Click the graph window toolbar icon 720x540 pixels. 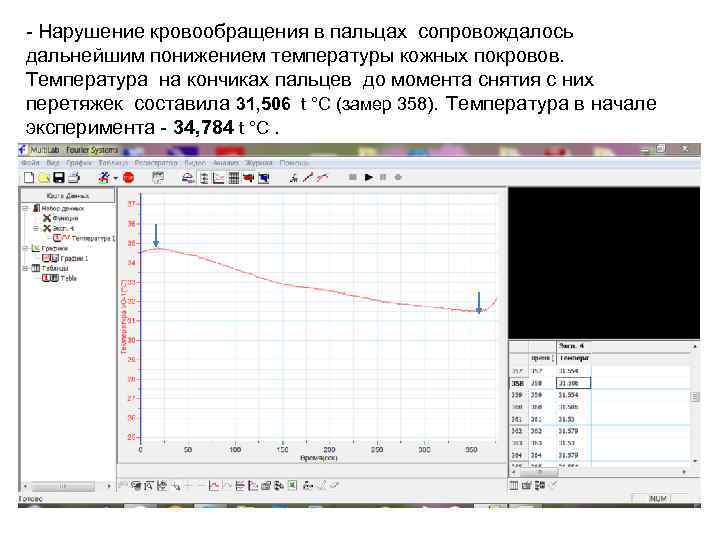(x=219, y=178)
